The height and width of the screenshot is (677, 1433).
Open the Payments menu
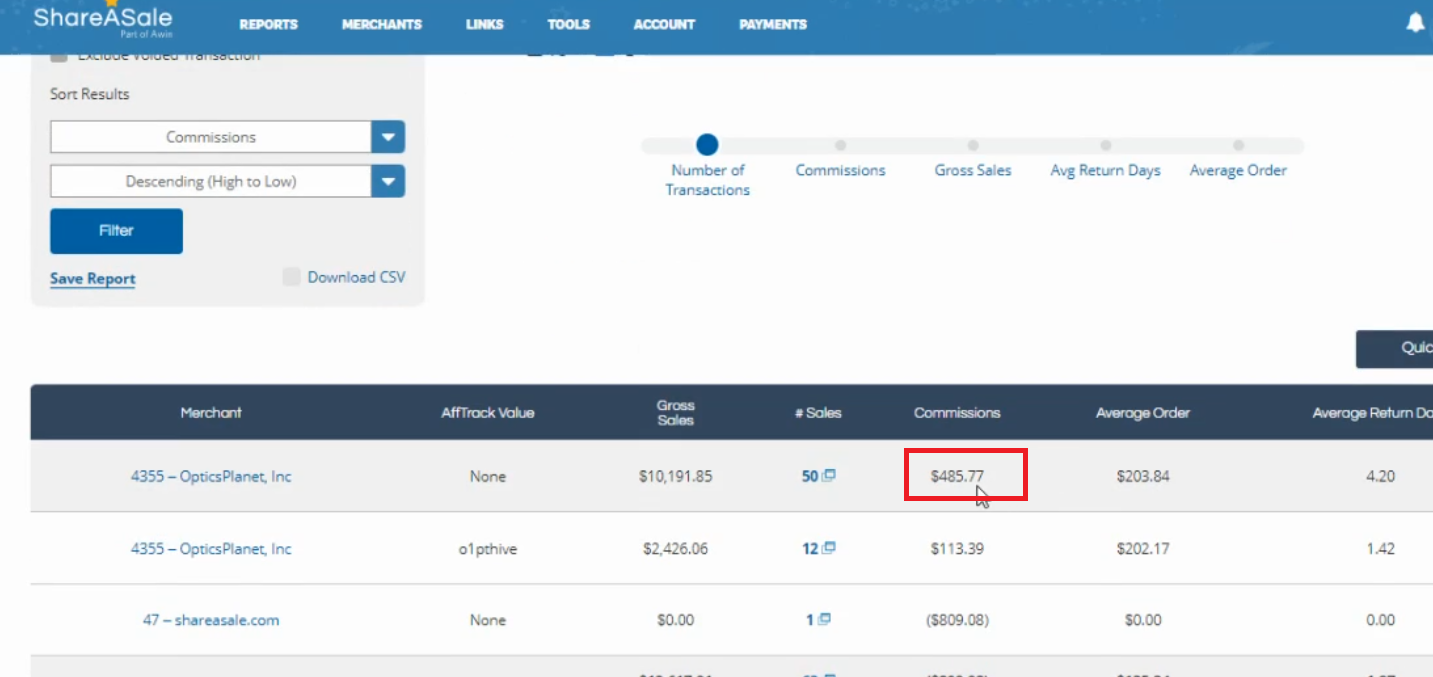point(773,24)
